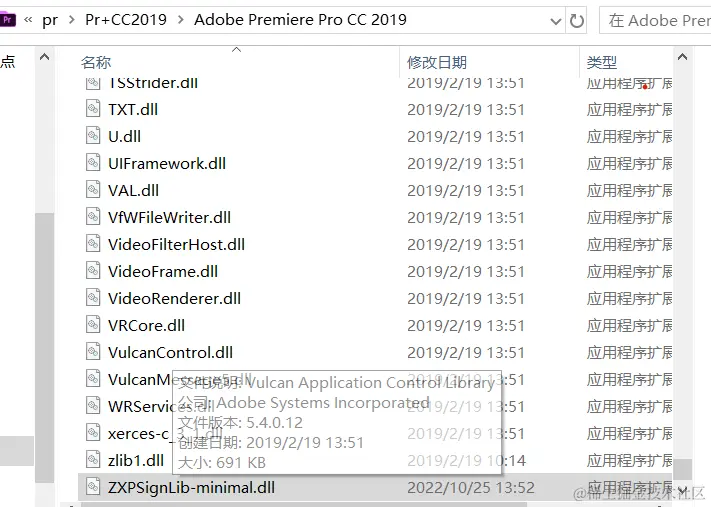The width and height of the screenshot is (711, 507).
Task: Click the ZXPSignLib-minimal.dll file icon
Action: (x=93, y=487)
